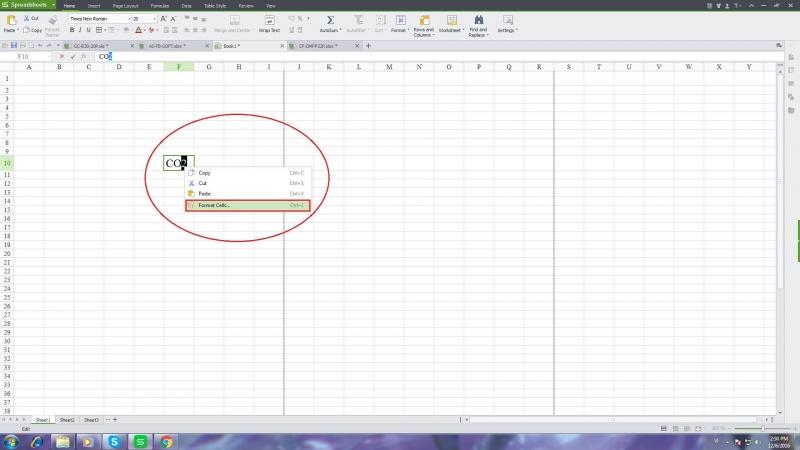Switch to the Page Layout ribbon tab
This screenshot has height=450, width=800.
[x=126, y=5]
